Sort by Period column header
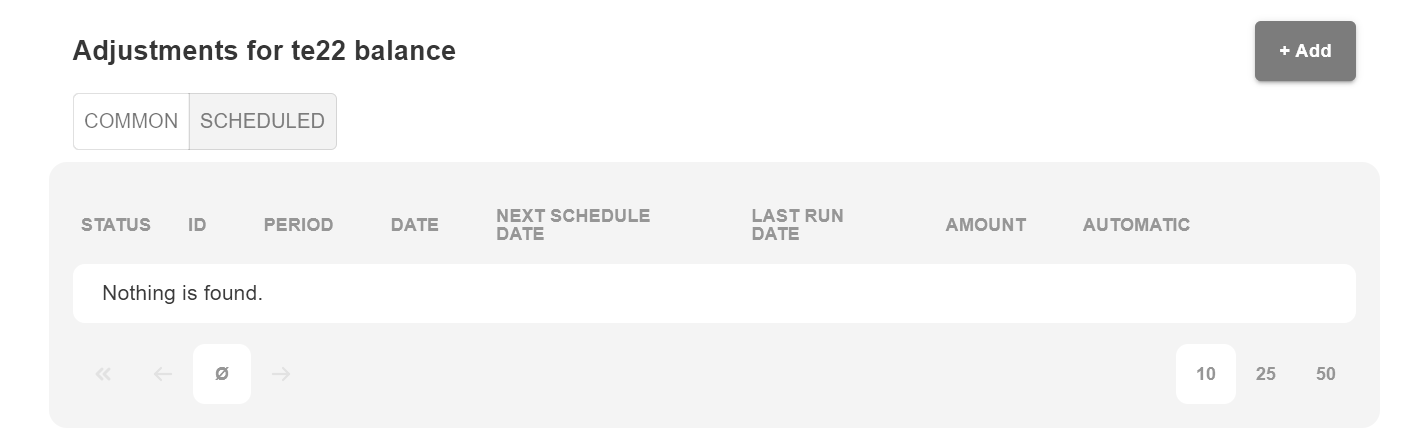Viewport: 1423px width, 446px height. [x=298, y=225]
